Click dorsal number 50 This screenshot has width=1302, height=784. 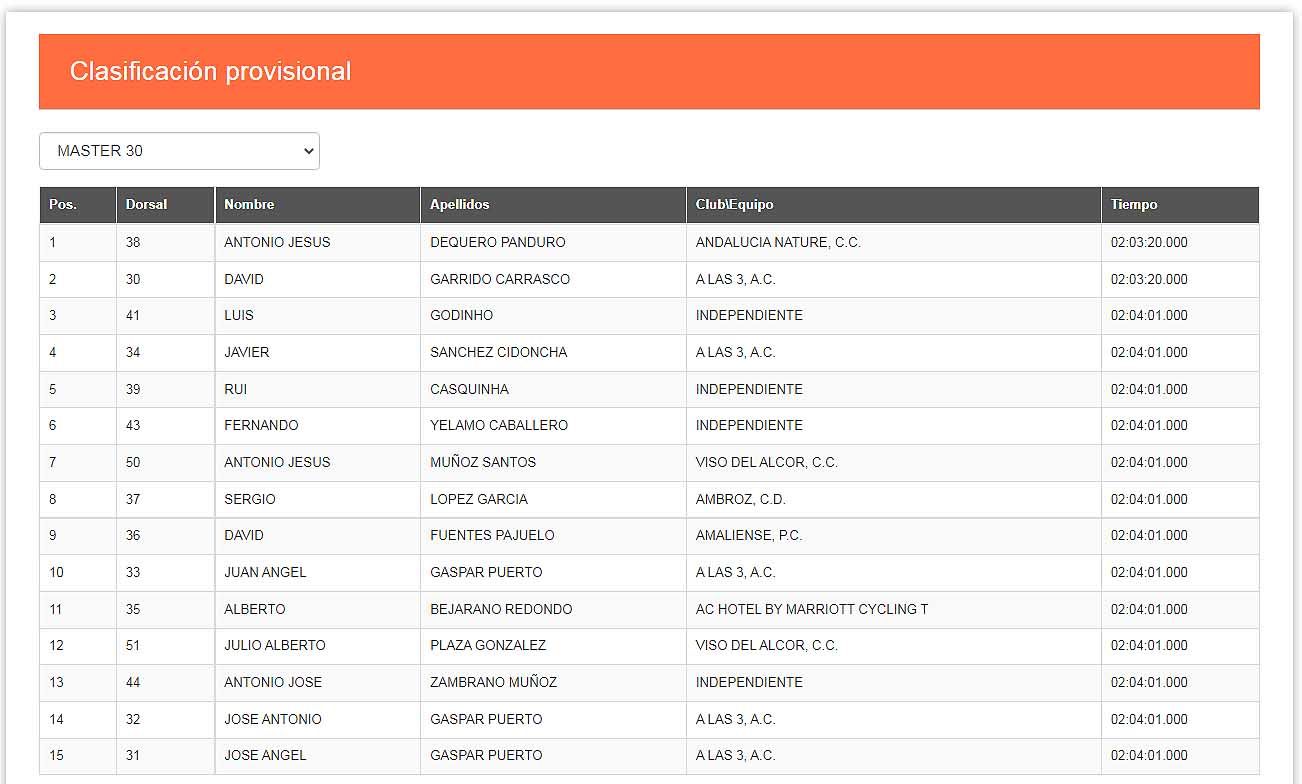coord(133,462)
